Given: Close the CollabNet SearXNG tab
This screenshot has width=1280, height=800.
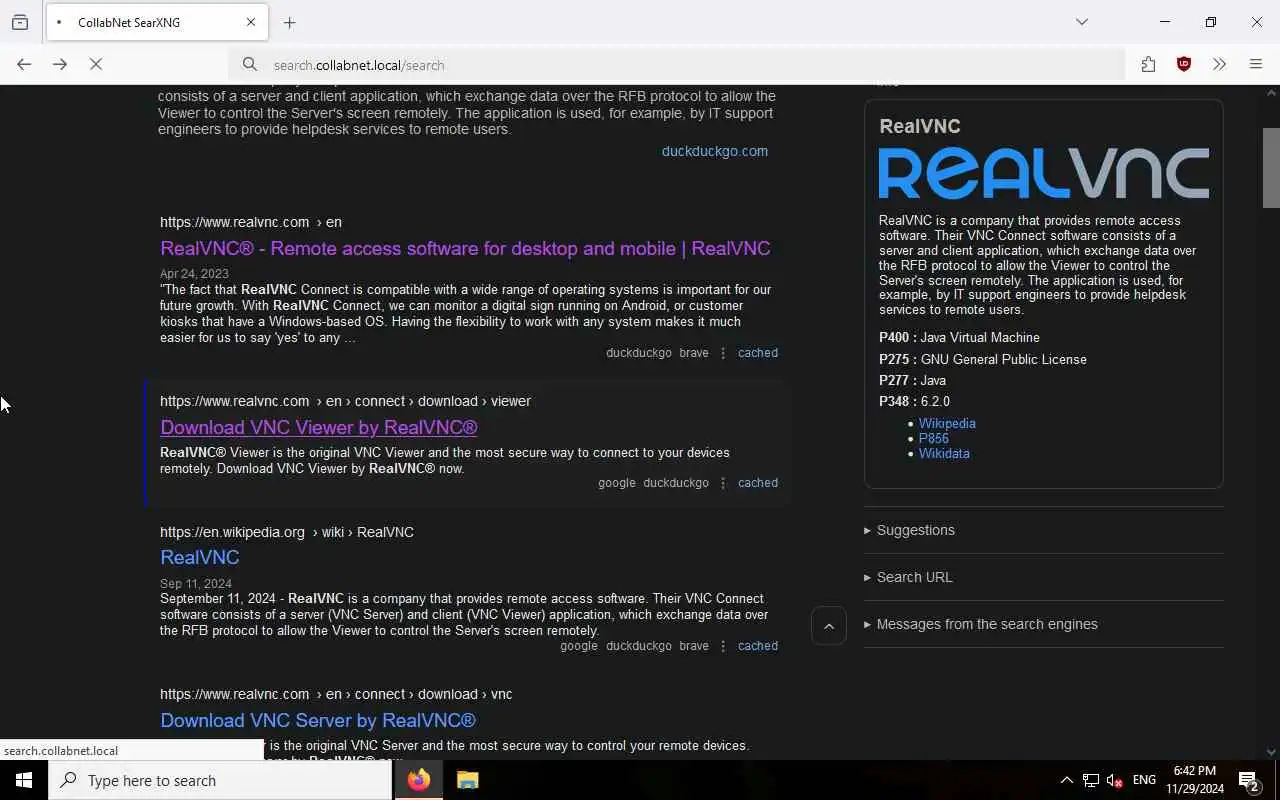Looking at the screenshot, I should pyautogui.click(x=251, y=22).
